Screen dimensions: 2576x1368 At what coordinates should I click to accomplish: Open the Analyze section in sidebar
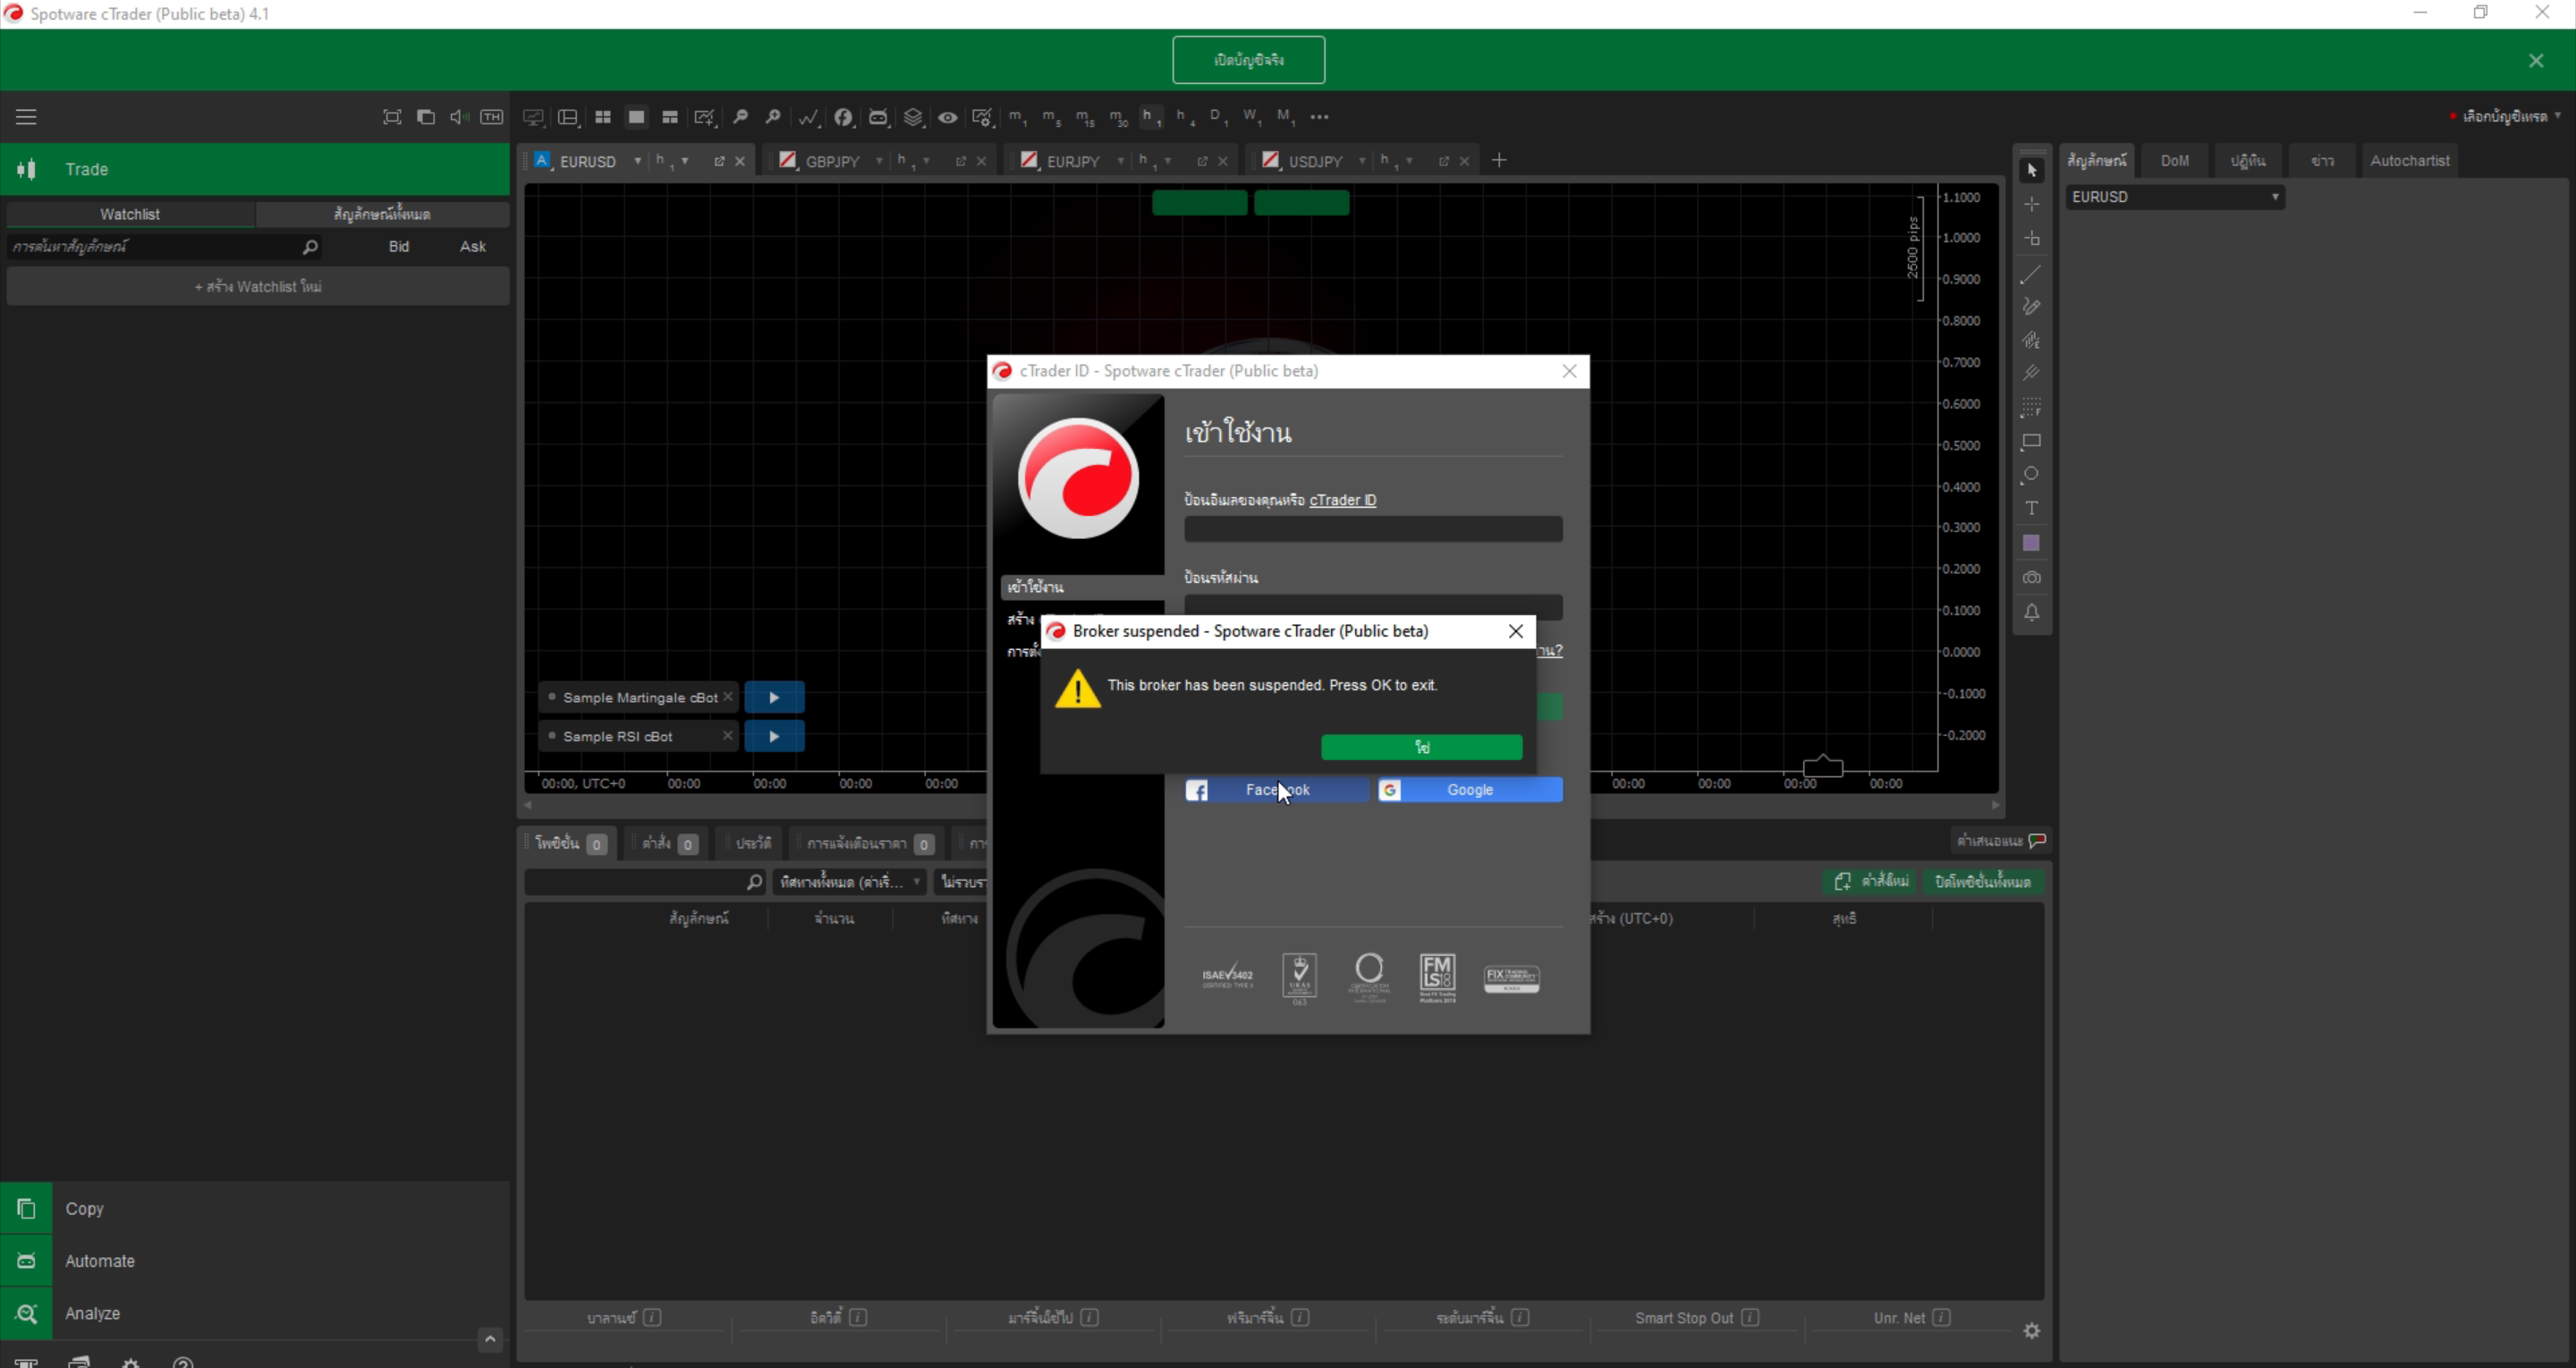pyautogui.click(x=255, y=1314)
